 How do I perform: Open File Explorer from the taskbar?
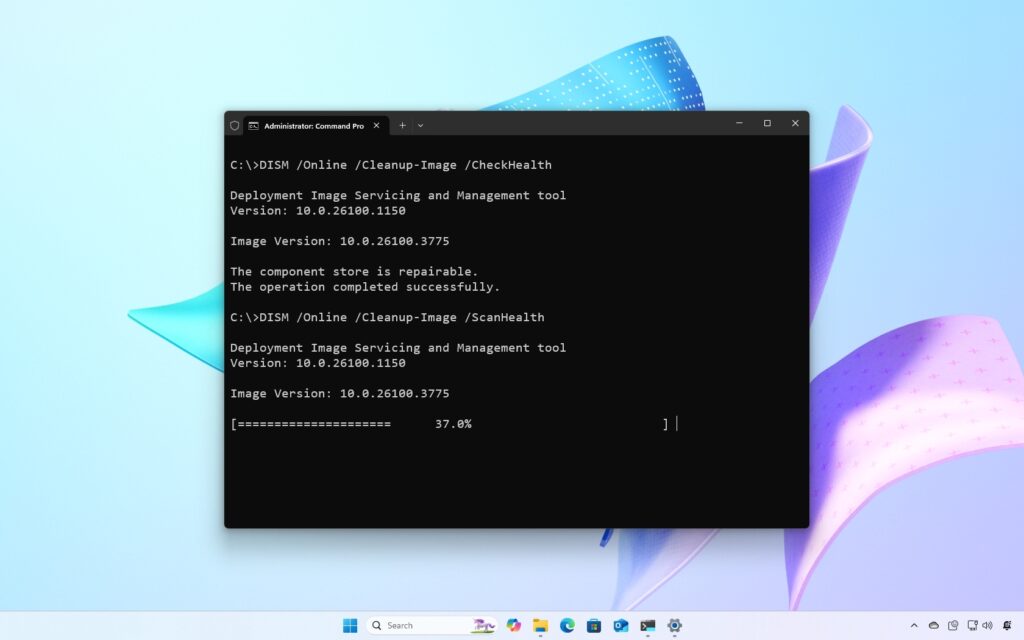coord(541,625)
